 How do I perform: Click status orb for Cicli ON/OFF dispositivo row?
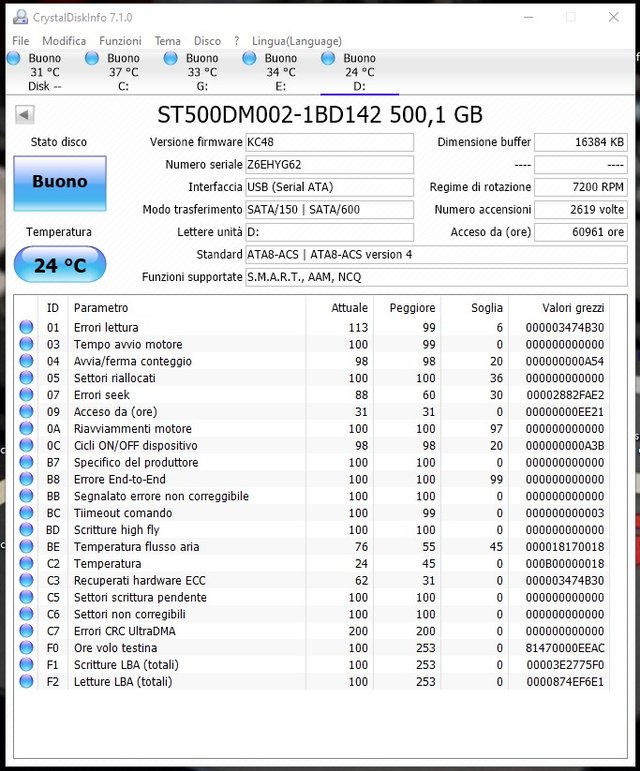click(x=26, y=445)
